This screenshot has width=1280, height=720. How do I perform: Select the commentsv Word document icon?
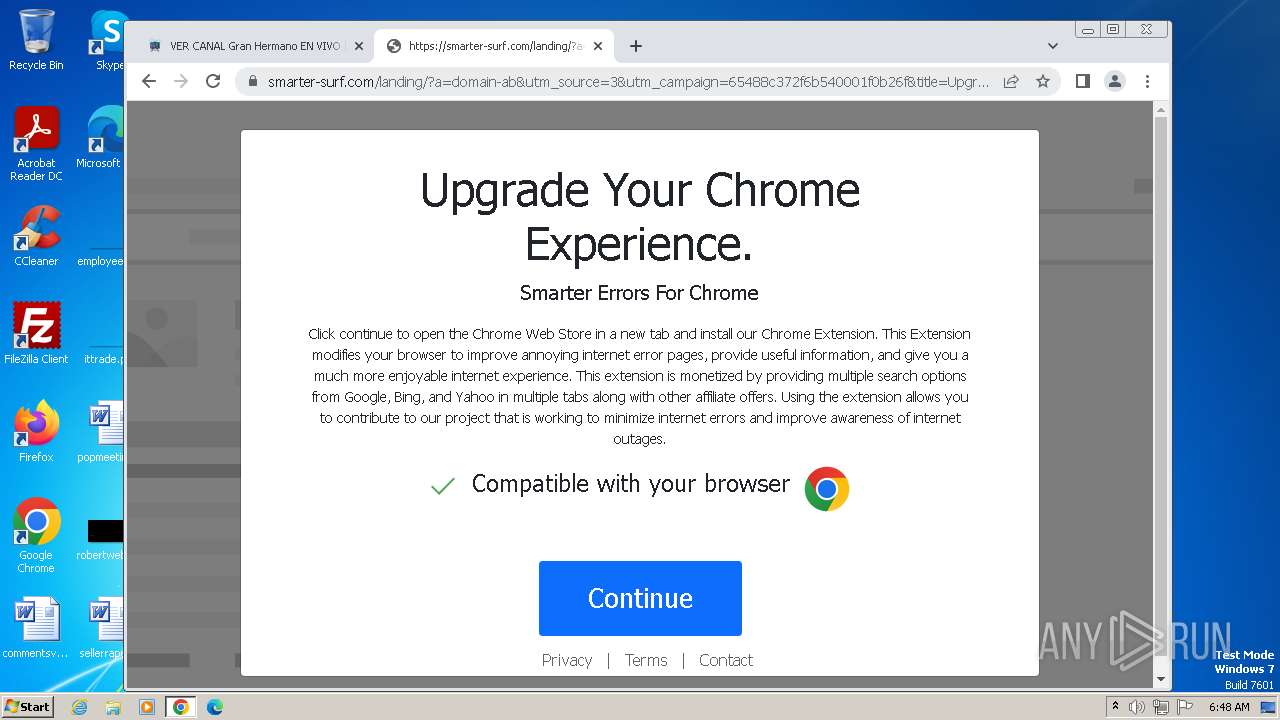point(36,628)
